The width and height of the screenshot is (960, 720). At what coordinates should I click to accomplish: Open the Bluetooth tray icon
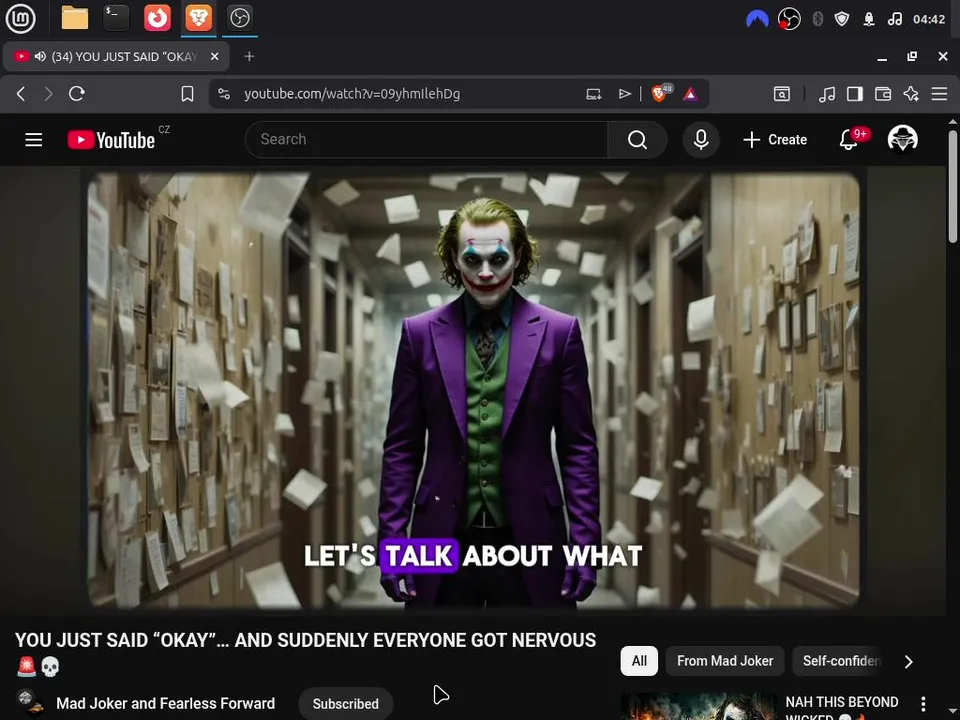[x=817, y=19]
